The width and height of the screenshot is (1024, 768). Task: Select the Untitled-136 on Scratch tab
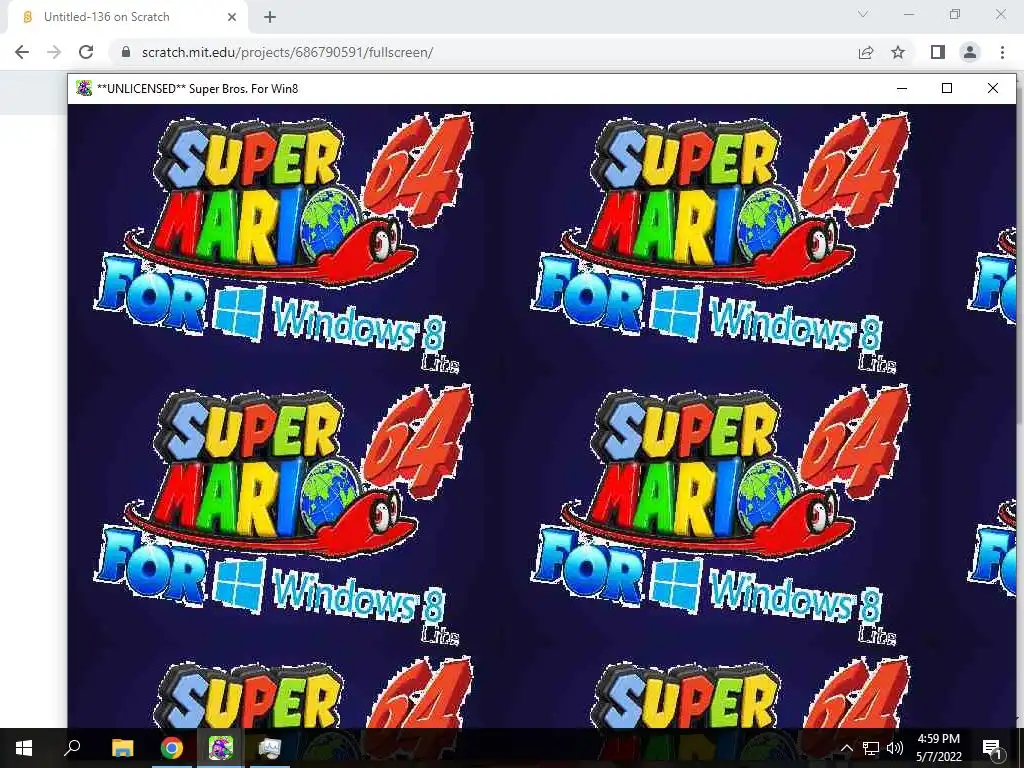(x=127, y=17)
